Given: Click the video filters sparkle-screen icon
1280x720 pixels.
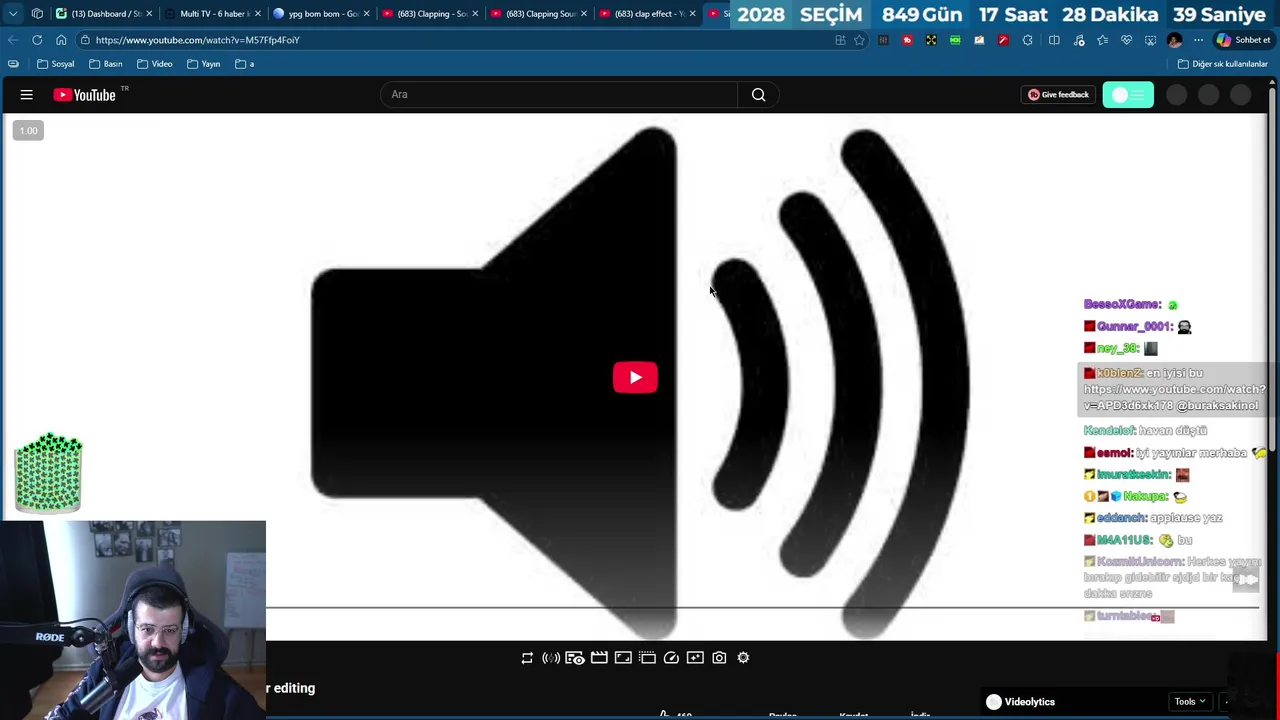Looking at the screenshot, I should (695, 658).
